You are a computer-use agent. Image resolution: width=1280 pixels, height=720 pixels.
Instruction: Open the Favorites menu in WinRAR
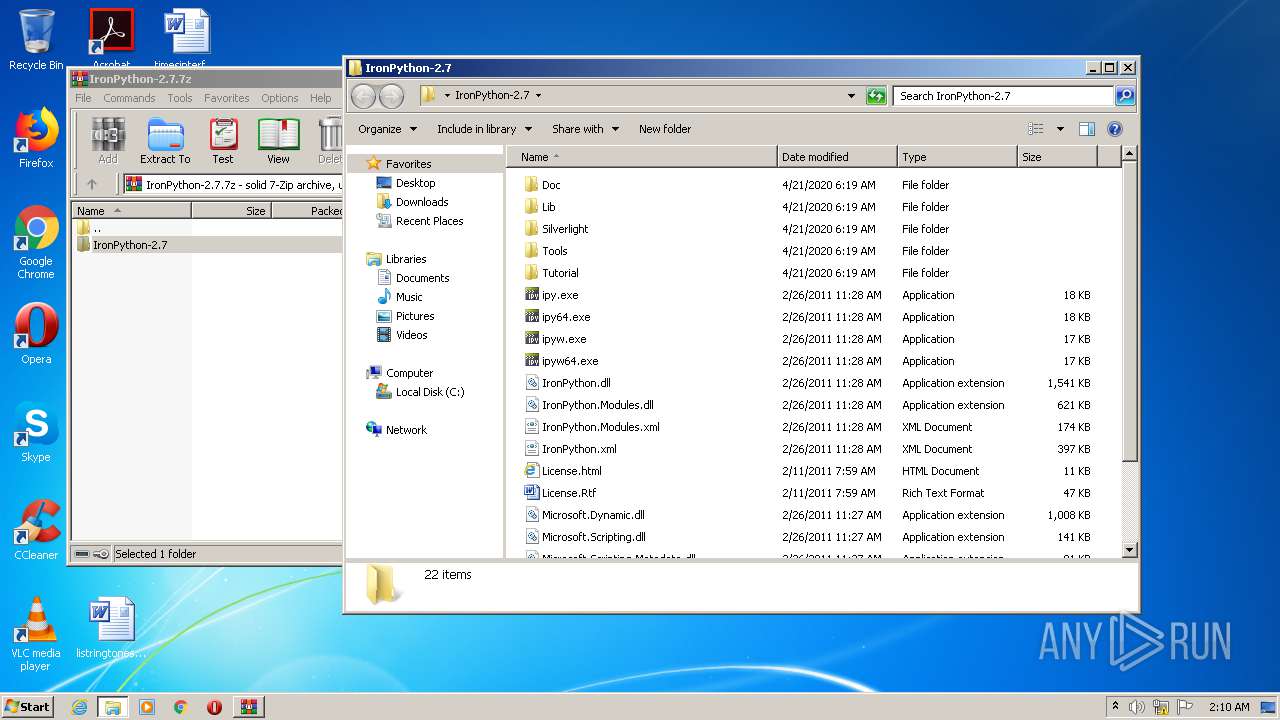point(227,98)
